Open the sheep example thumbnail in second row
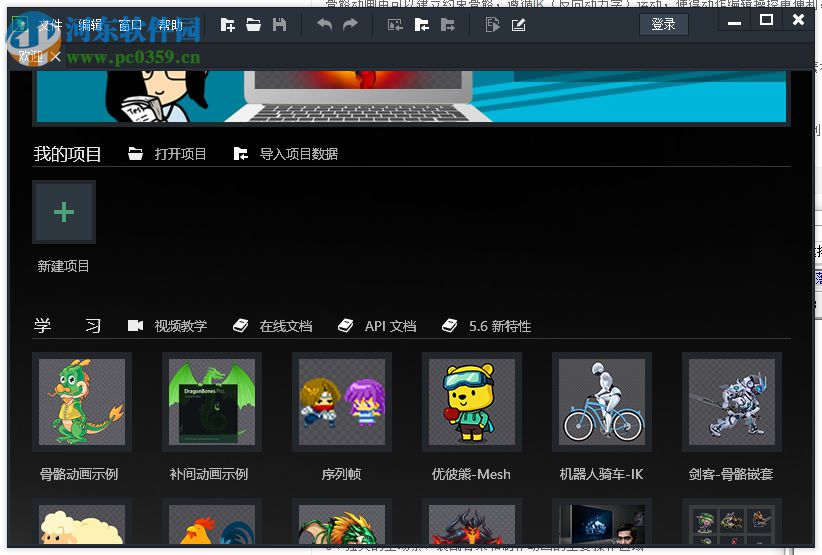Image resolution: width=822 pixels, height=555 pixels. 82,522
